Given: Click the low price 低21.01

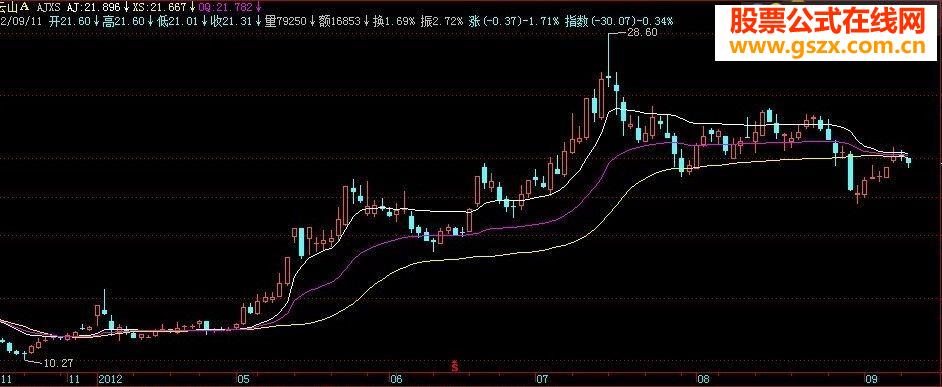Looking at the screenshot, I should [178, 21].
